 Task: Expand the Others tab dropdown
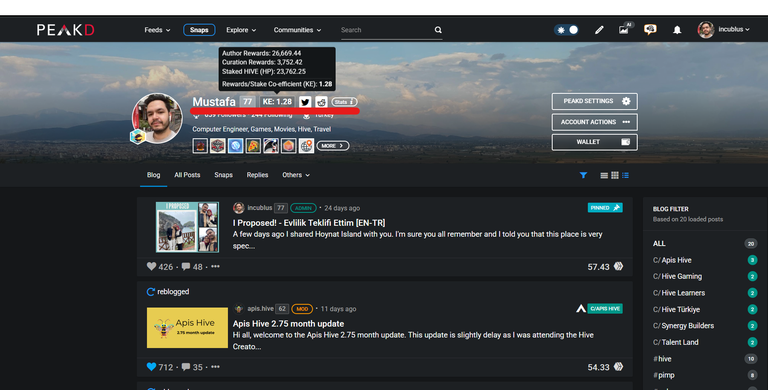point(296,175)
